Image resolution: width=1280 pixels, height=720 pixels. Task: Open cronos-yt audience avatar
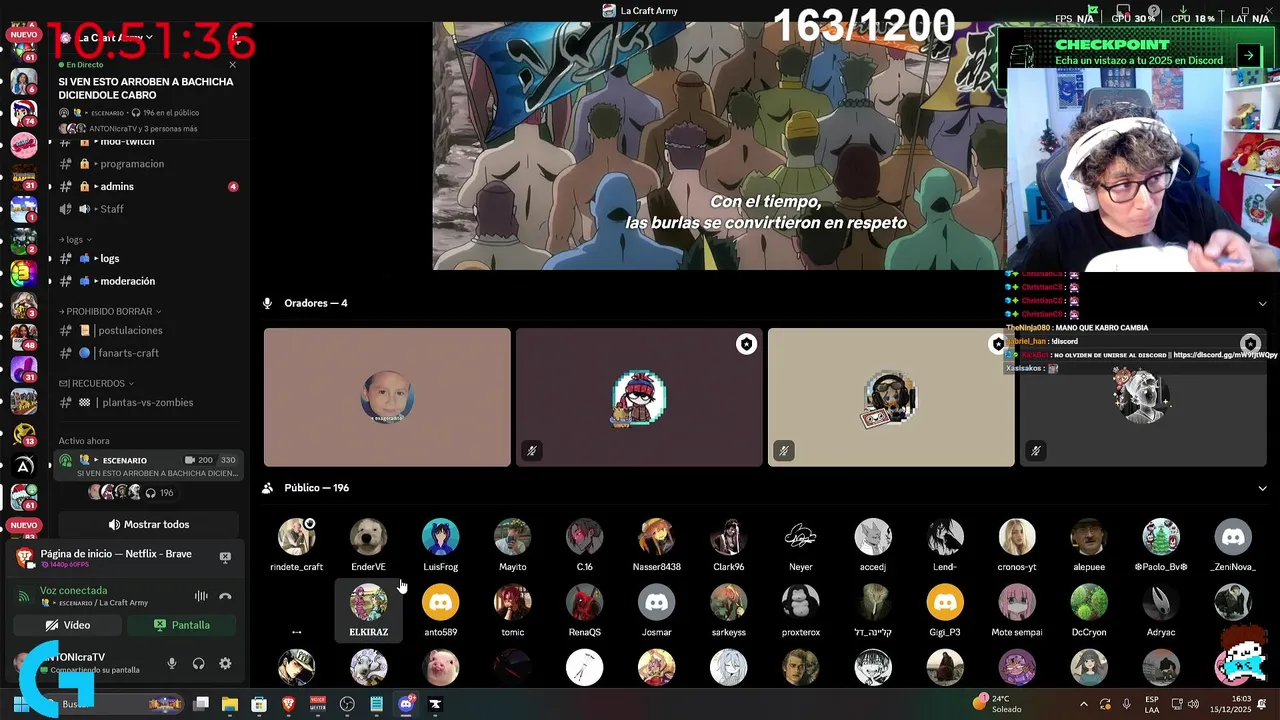pos(1016,537)
